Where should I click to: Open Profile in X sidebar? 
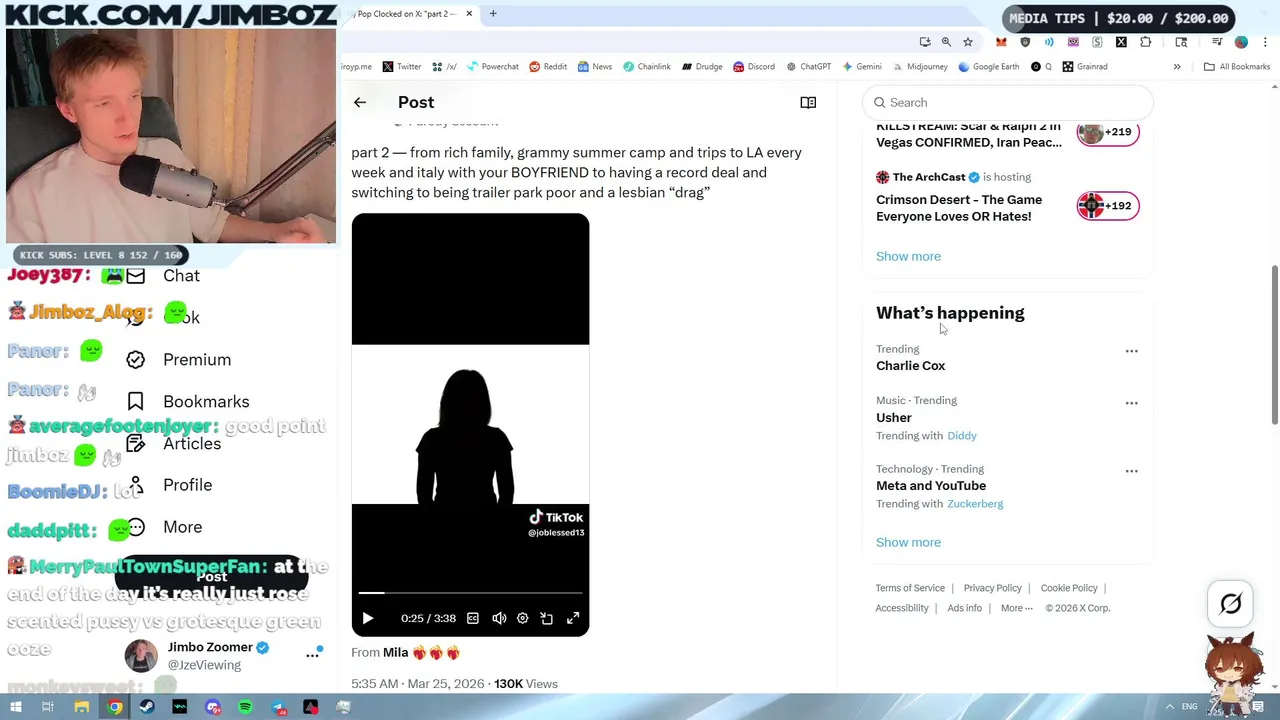tap(168, 485)
